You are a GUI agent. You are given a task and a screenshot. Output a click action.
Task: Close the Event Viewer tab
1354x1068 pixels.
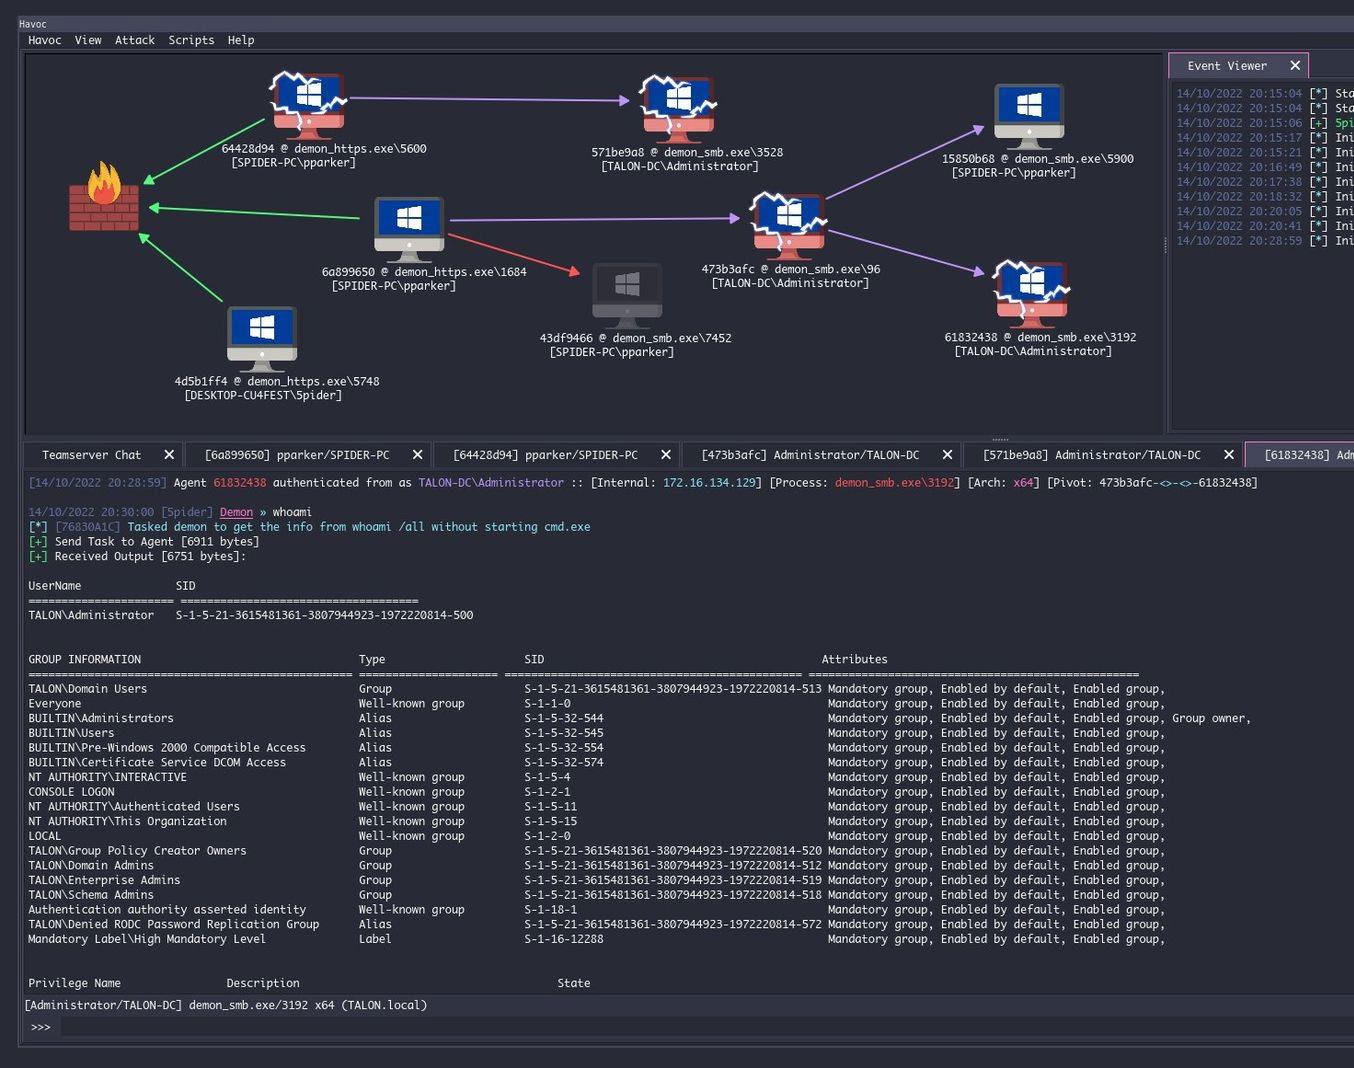click(x=1295, y=66)
